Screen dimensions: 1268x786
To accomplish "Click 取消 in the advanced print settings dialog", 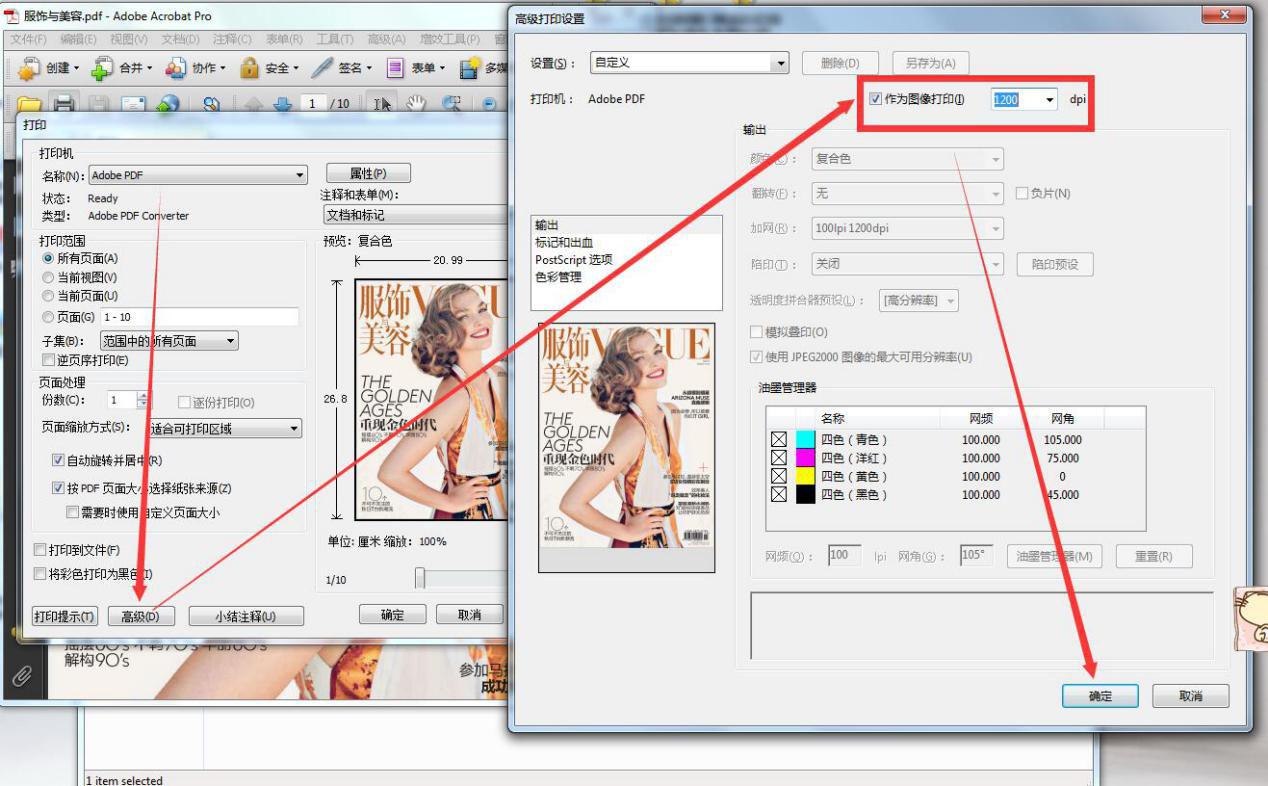I will point(1190,696).
